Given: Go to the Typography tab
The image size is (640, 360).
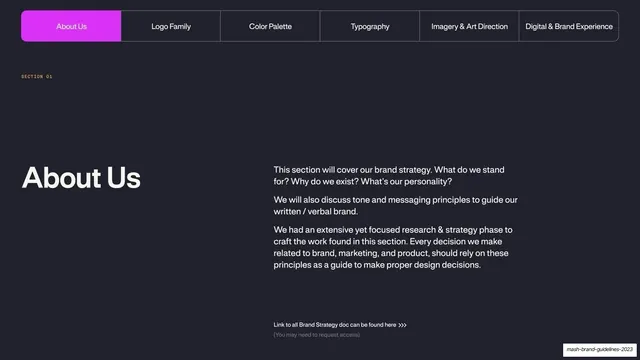Looking at the screenshot, I should [370, 26].
